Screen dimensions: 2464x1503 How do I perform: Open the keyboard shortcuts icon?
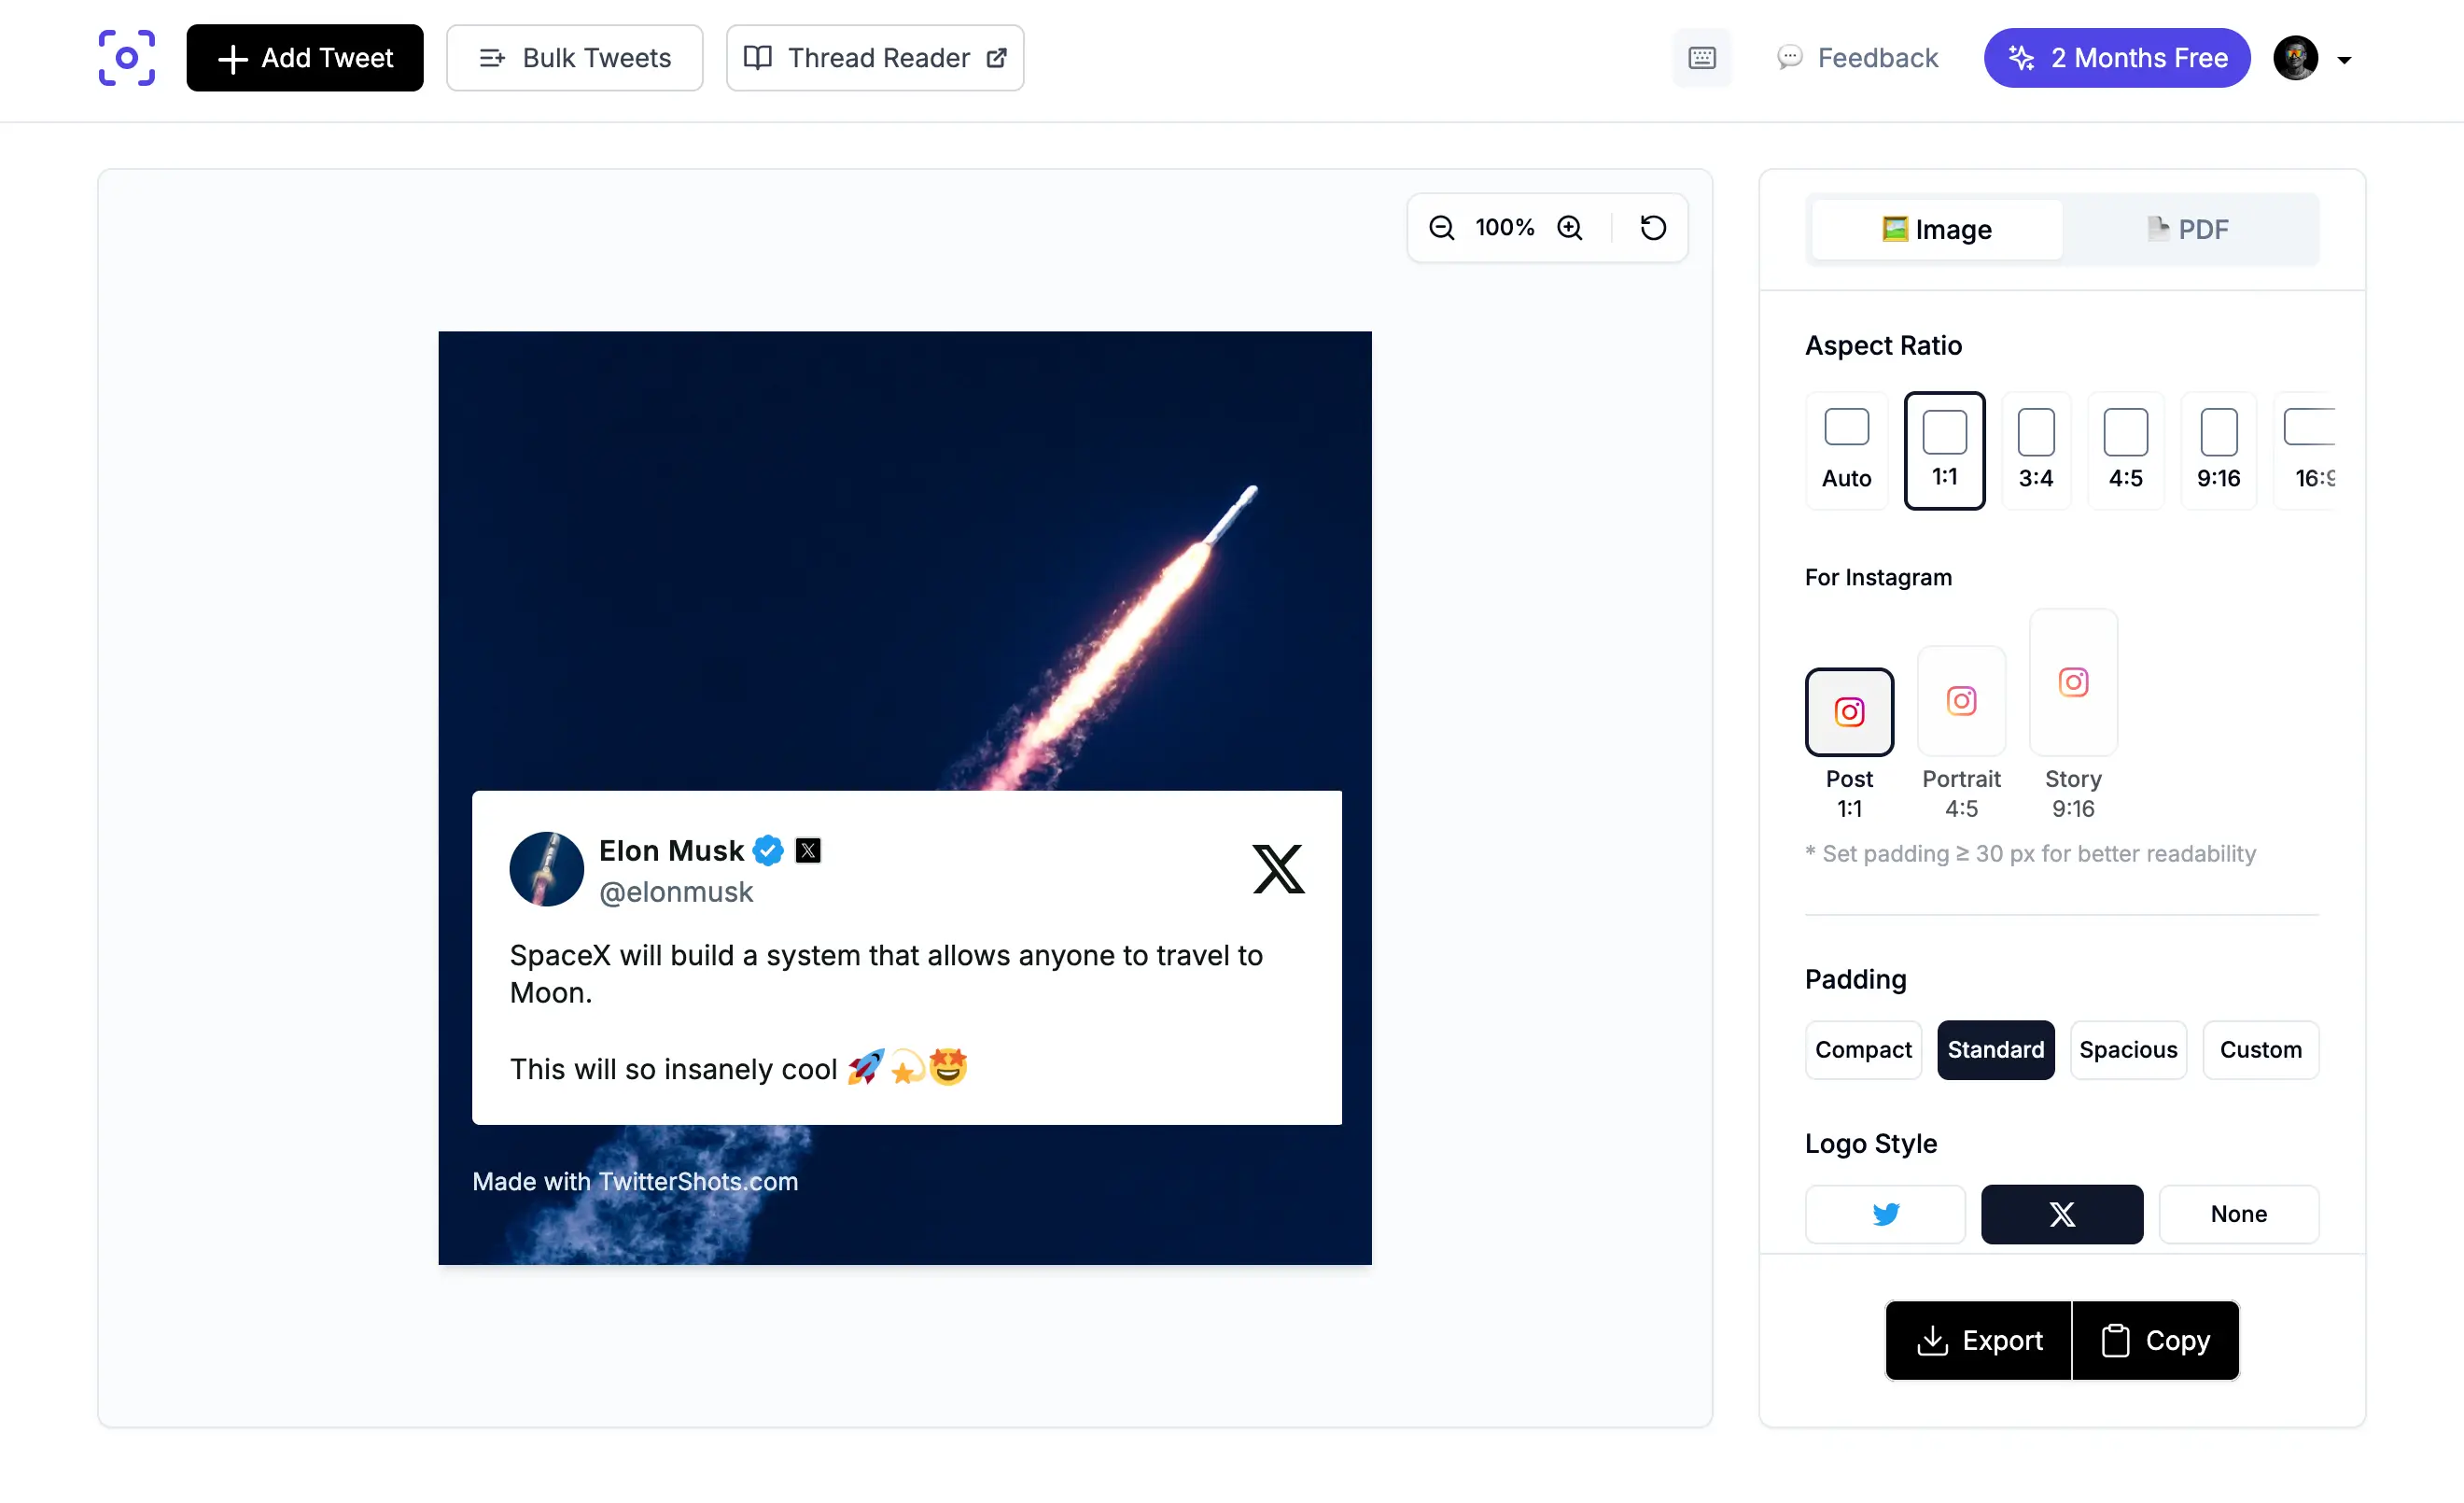coord(1702,58)
